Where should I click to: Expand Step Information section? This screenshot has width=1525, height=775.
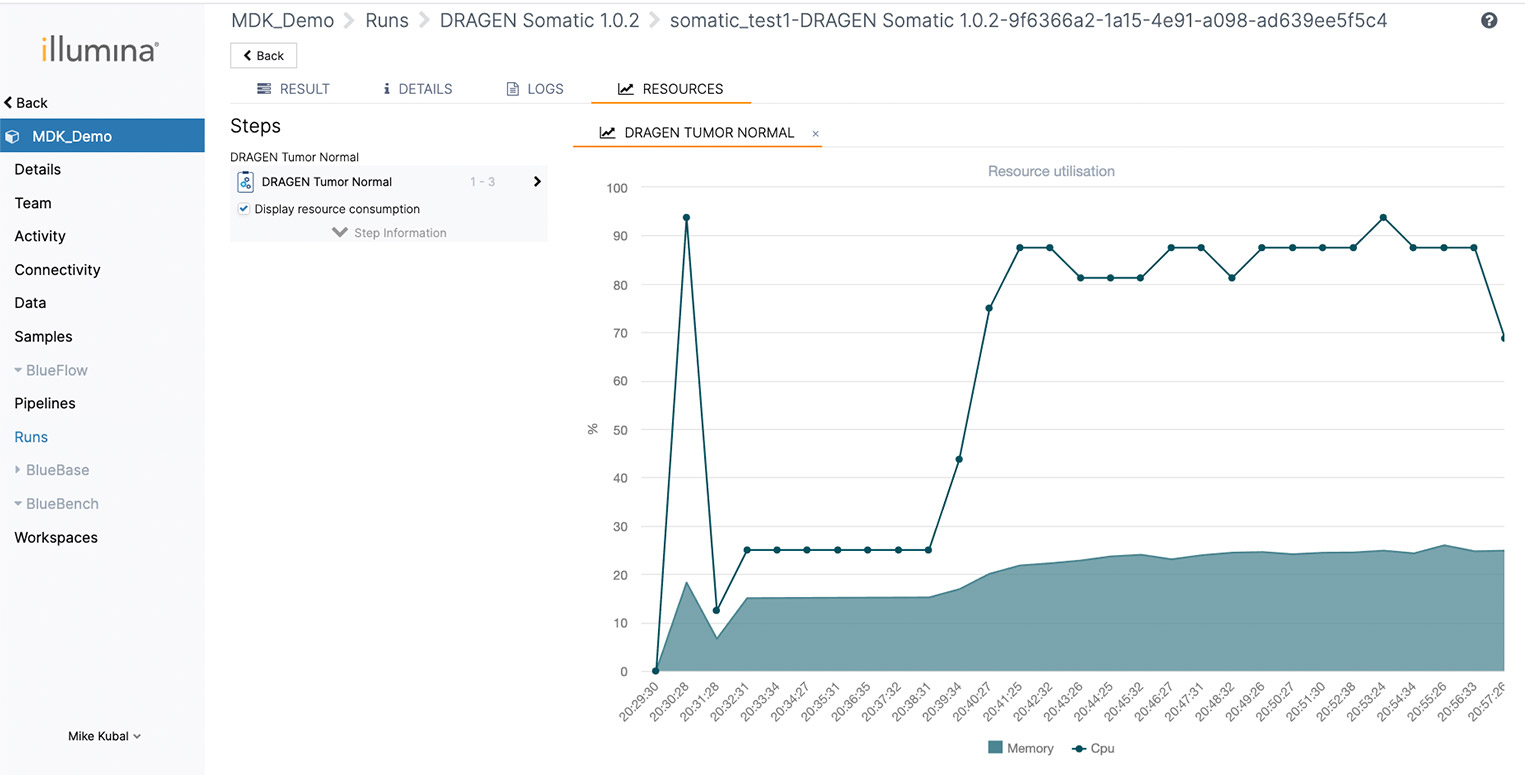[389, 233]
